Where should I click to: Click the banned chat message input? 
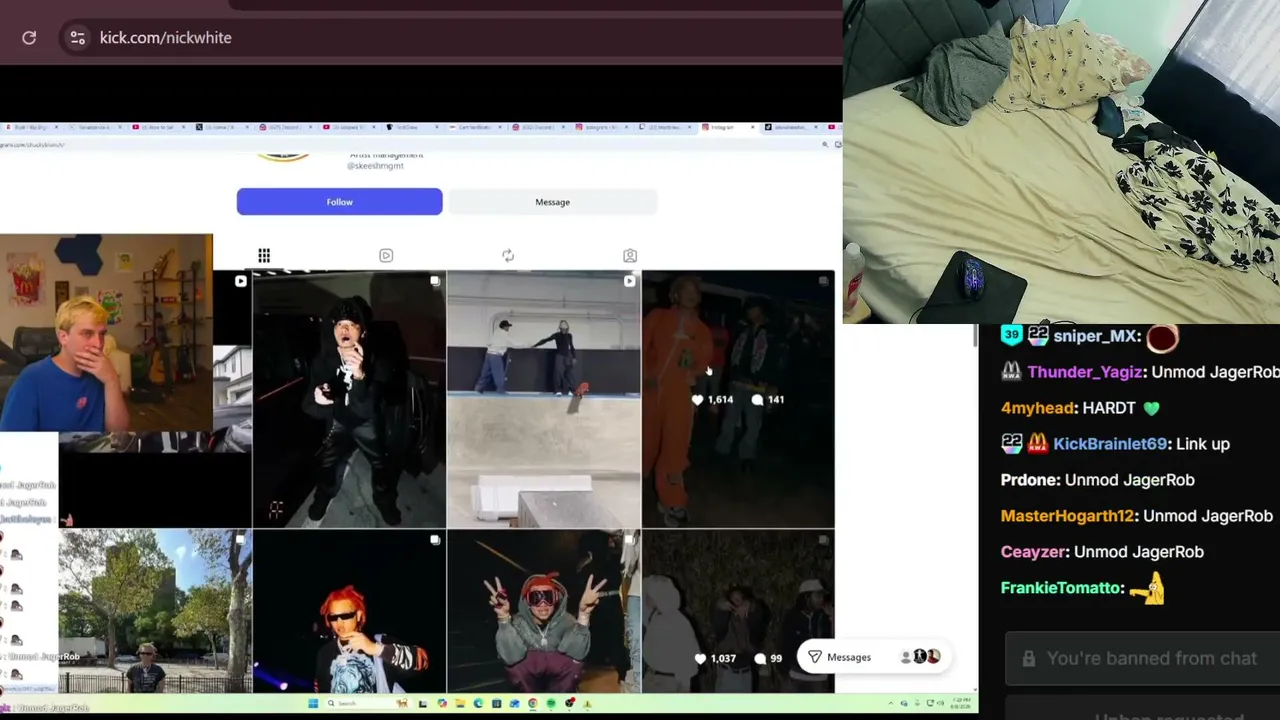coord(1142,658)
